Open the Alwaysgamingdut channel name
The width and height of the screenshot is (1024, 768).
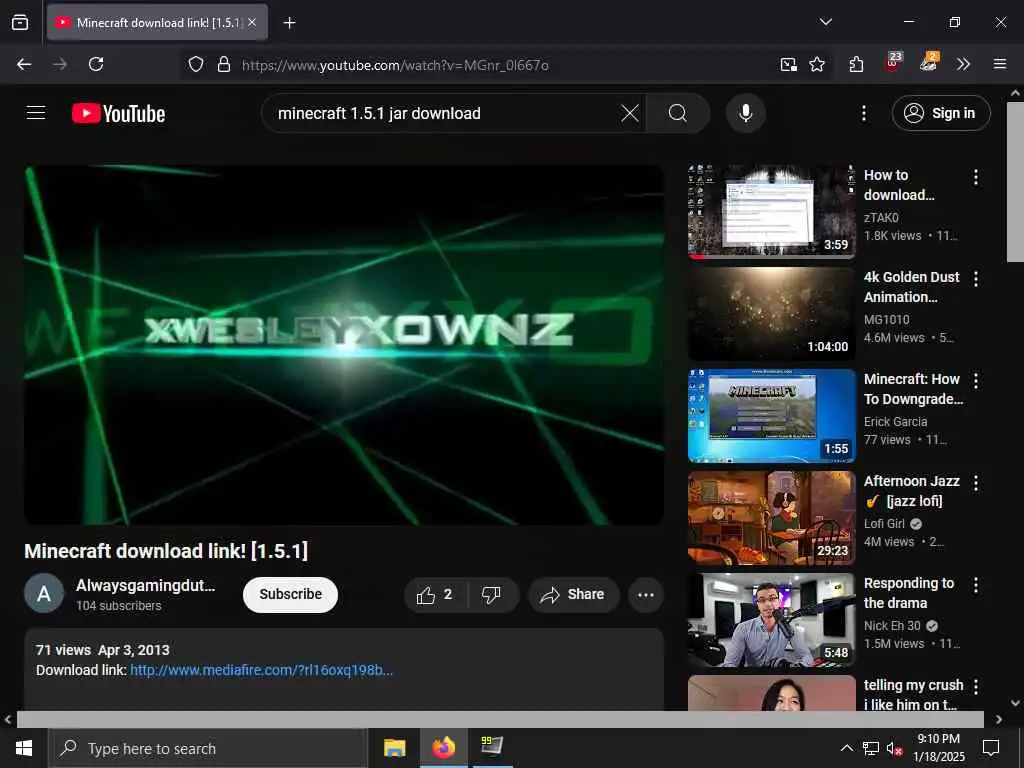145,585
